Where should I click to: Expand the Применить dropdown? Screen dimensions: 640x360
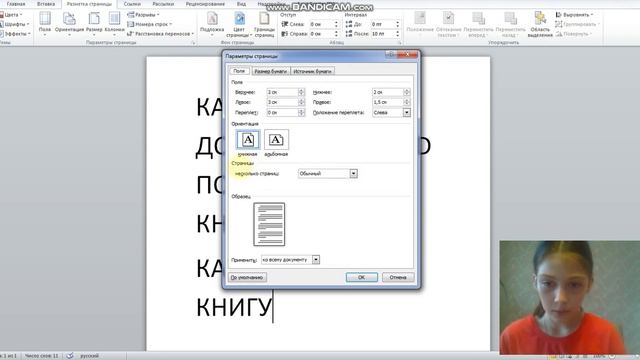click(316, 260)
